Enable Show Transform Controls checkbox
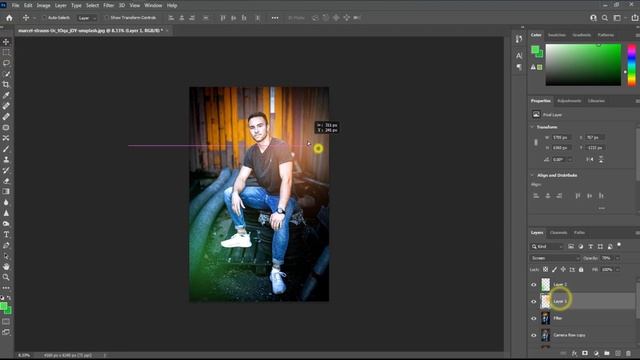This screenshot has height=360, width=640. [106, 18]
